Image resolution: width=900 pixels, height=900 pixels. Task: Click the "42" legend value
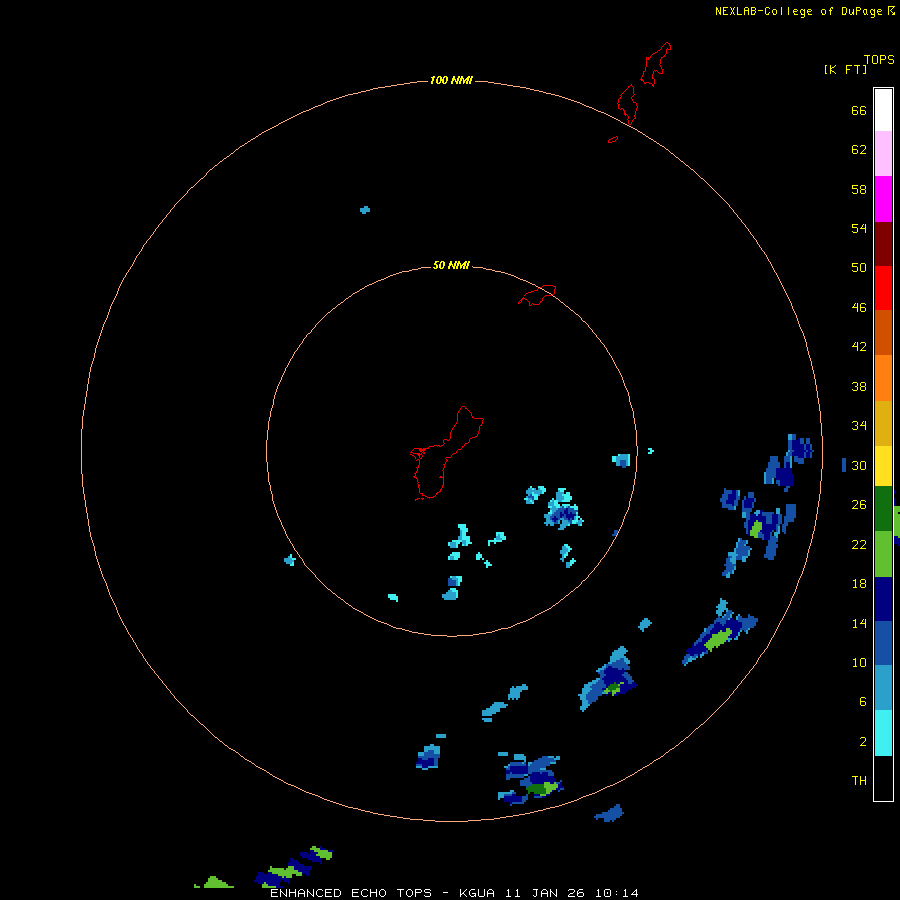tap(859, 347)
